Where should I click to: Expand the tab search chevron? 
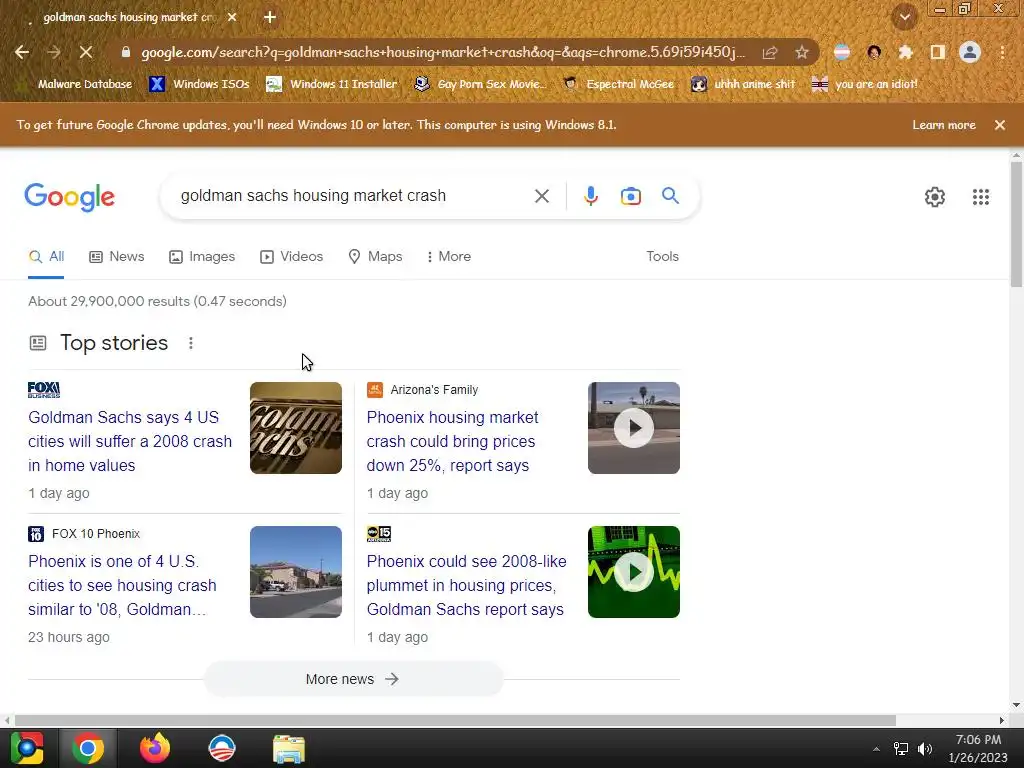905,18
